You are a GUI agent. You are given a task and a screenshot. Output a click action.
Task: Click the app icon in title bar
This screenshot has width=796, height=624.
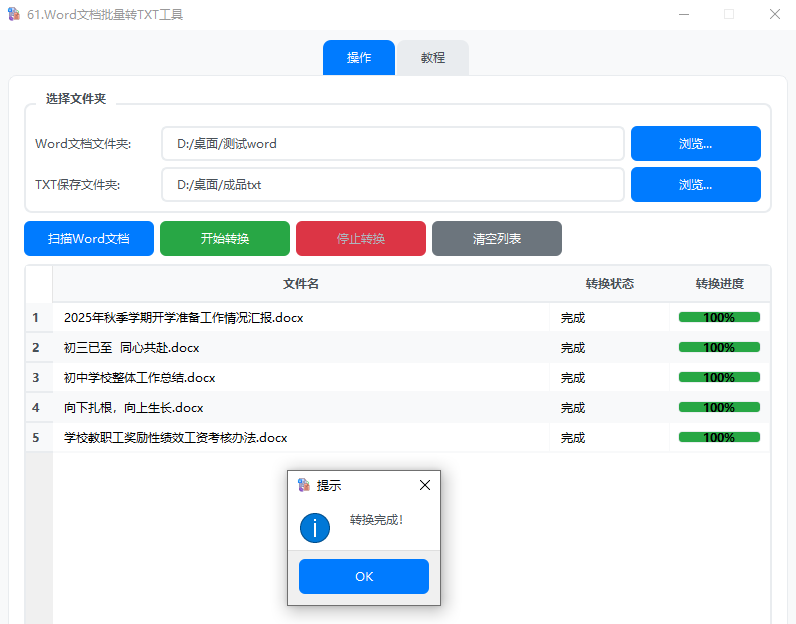(x=13, y=14)
